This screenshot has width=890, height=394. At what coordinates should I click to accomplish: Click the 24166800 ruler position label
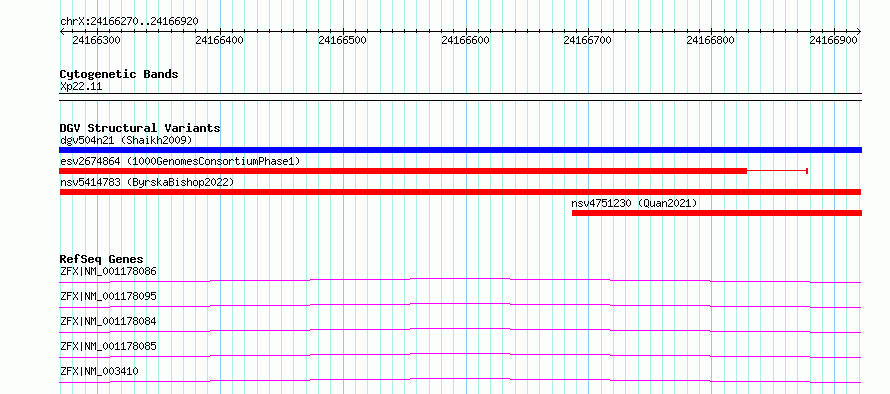click(711, 40)
